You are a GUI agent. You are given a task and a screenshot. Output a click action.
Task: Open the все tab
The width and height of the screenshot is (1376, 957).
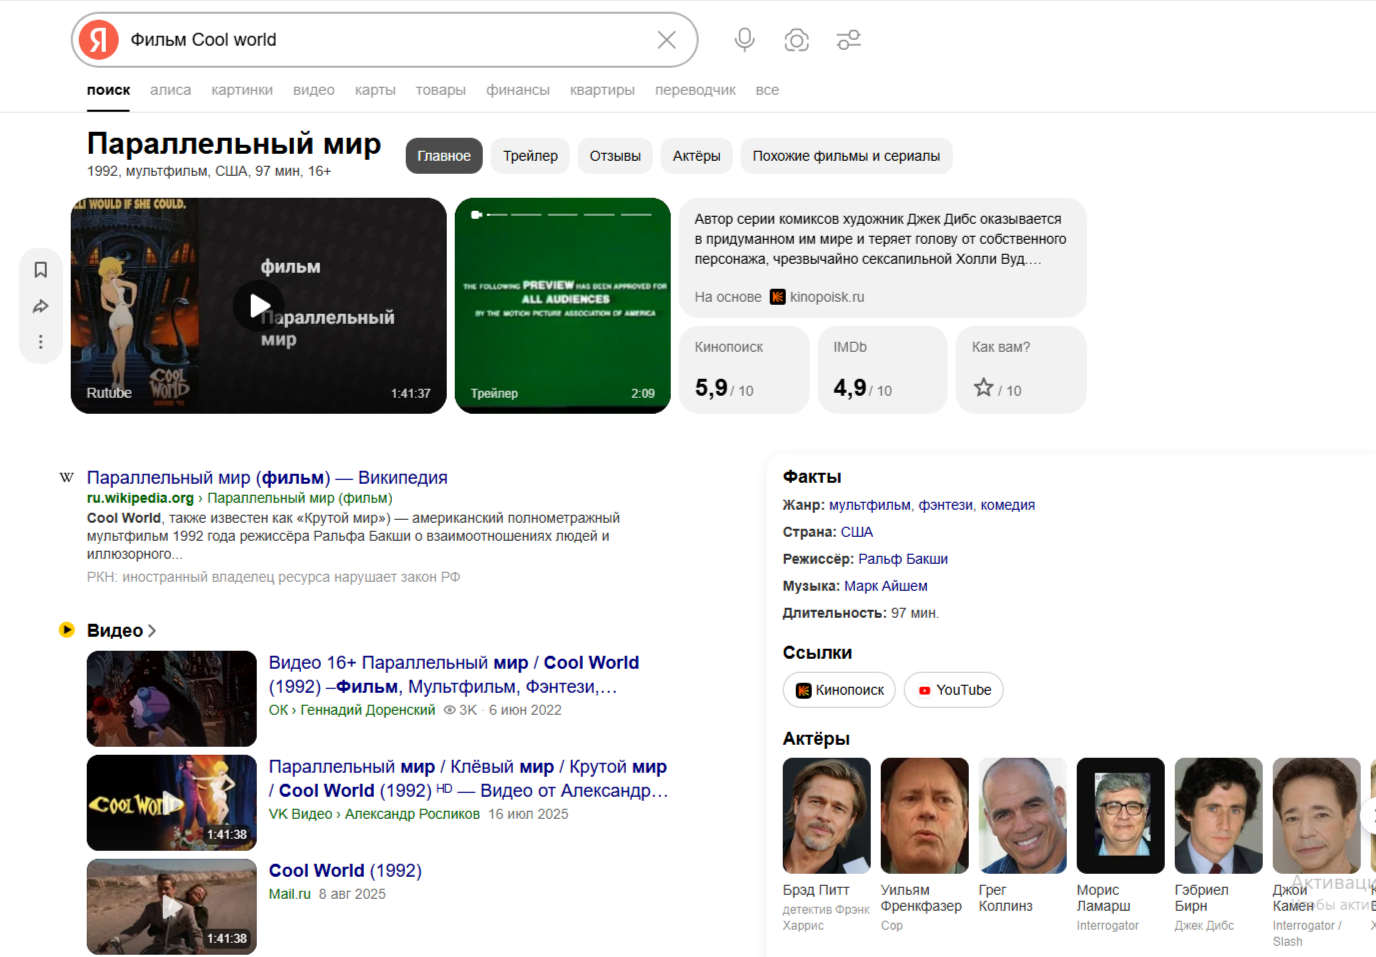(767, 90)
